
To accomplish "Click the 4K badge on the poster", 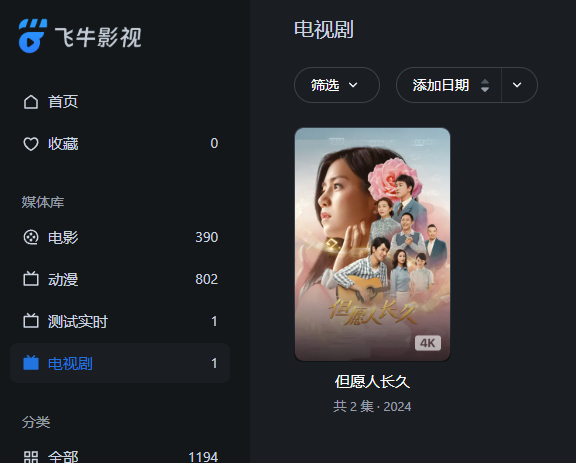I will 428,343.
